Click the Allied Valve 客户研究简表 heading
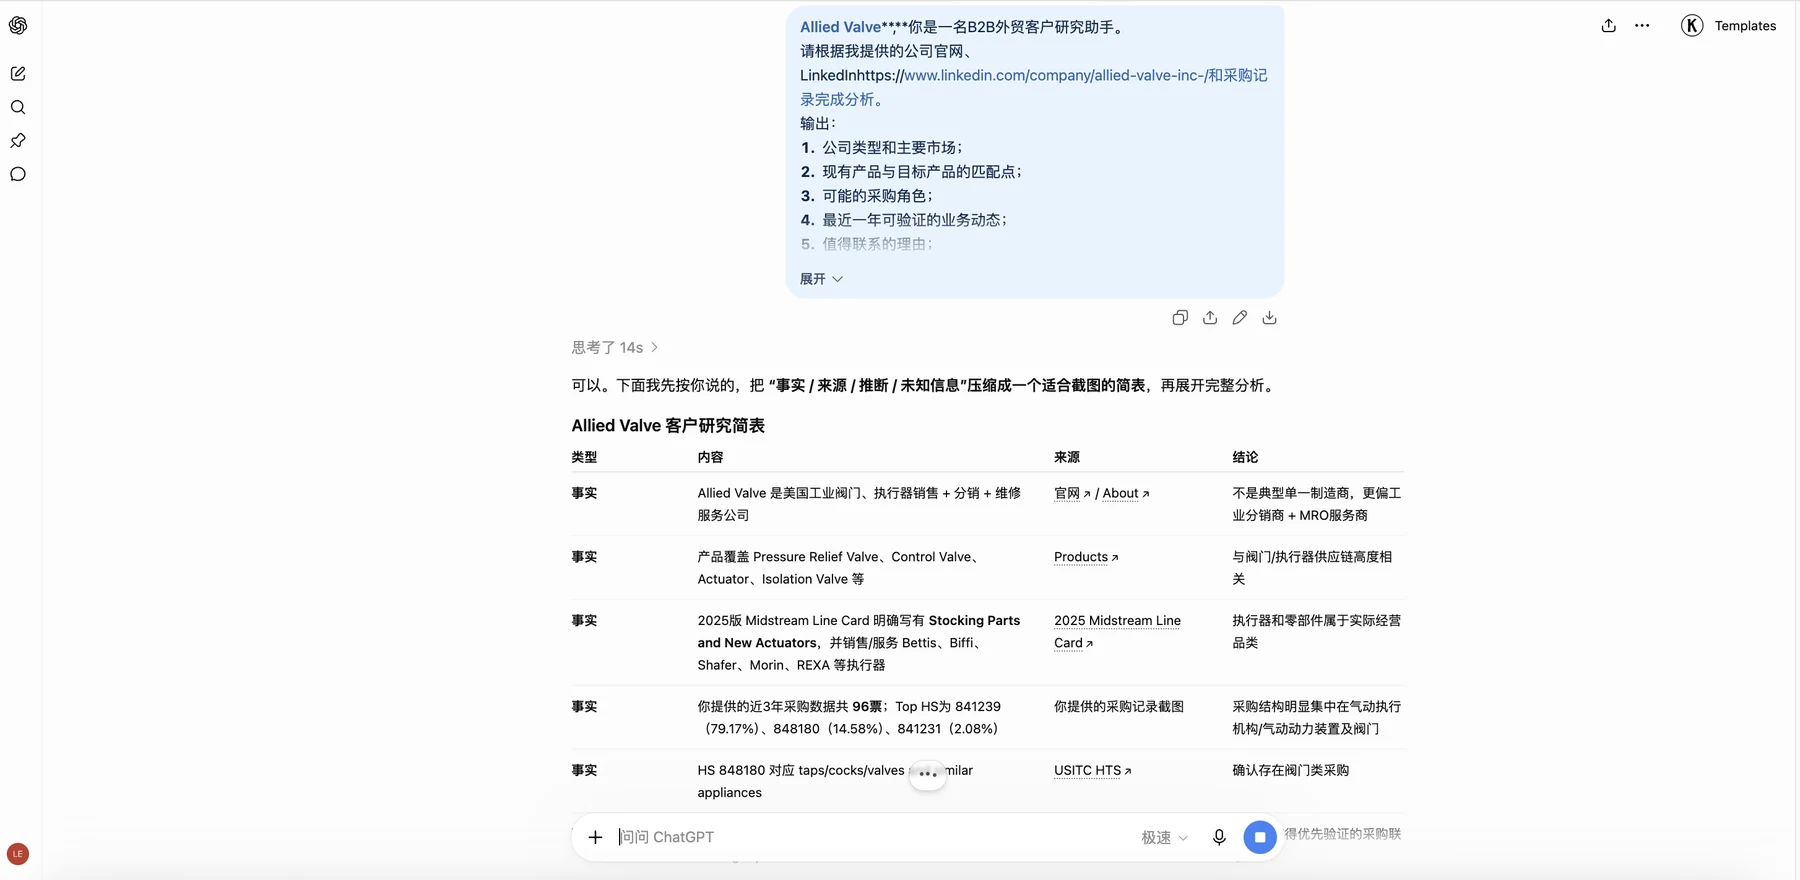1800x880 pixels. [x=668, y=426]
